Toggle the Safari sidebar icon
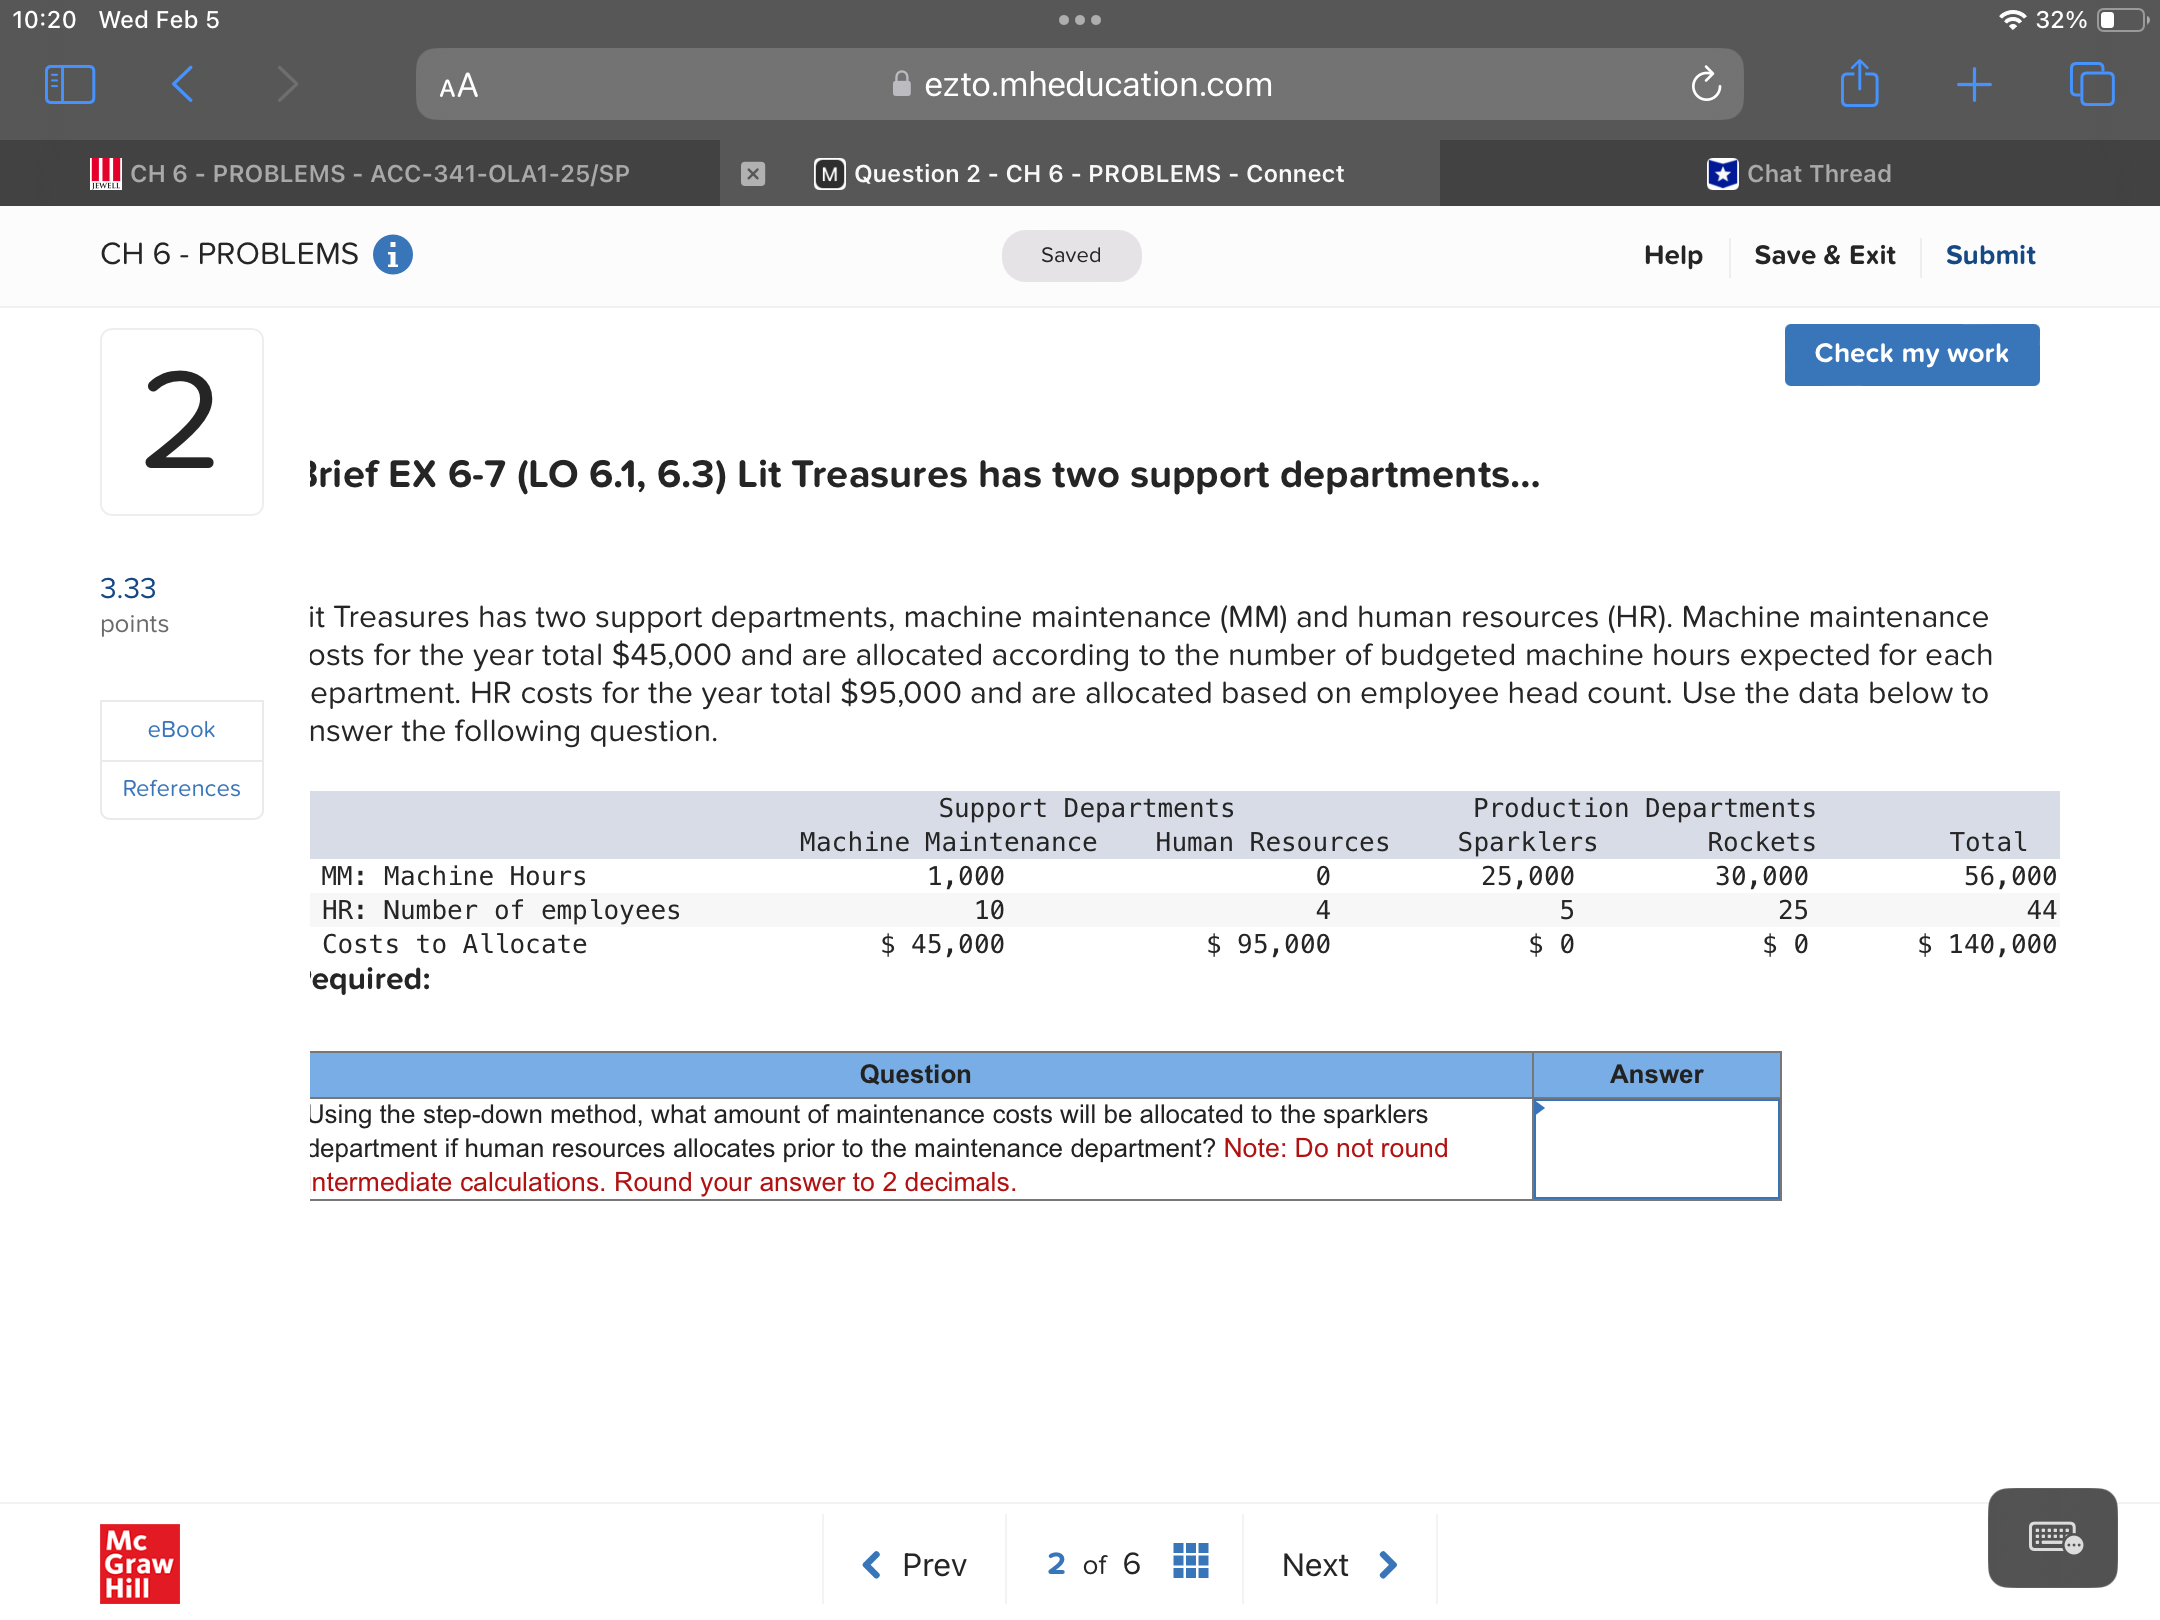Viewport: 2160px width, 1620px height. pyautogui.click(x=70, y=85)
